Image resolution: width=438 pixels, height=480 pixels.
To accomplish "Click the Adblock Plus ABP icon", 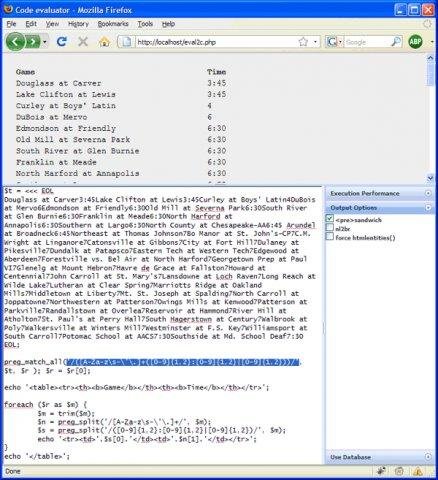I will point(415,42).
